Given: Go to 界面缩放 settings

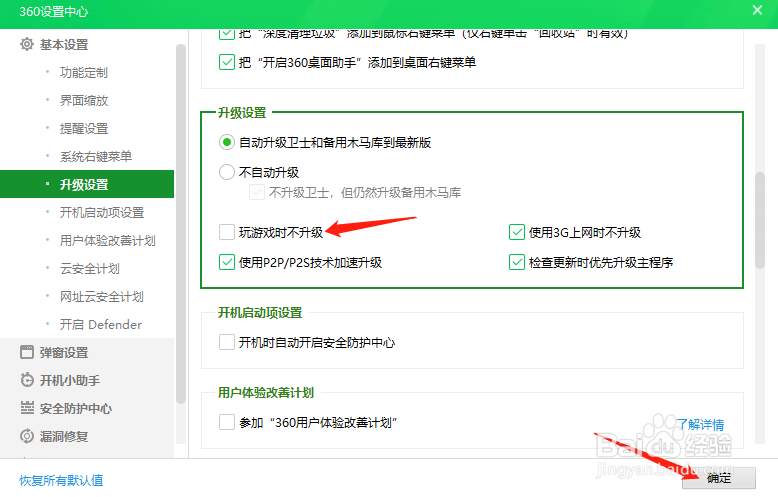Looking at the screenshot, I should point(84,100).
